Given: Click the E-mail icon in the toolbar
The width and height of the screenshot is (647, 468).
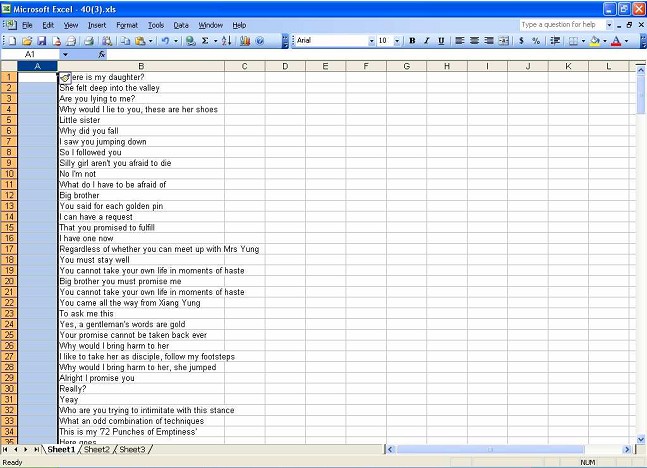Looking at the screenshot, I should pyautogui.click(x=71, y=40).
